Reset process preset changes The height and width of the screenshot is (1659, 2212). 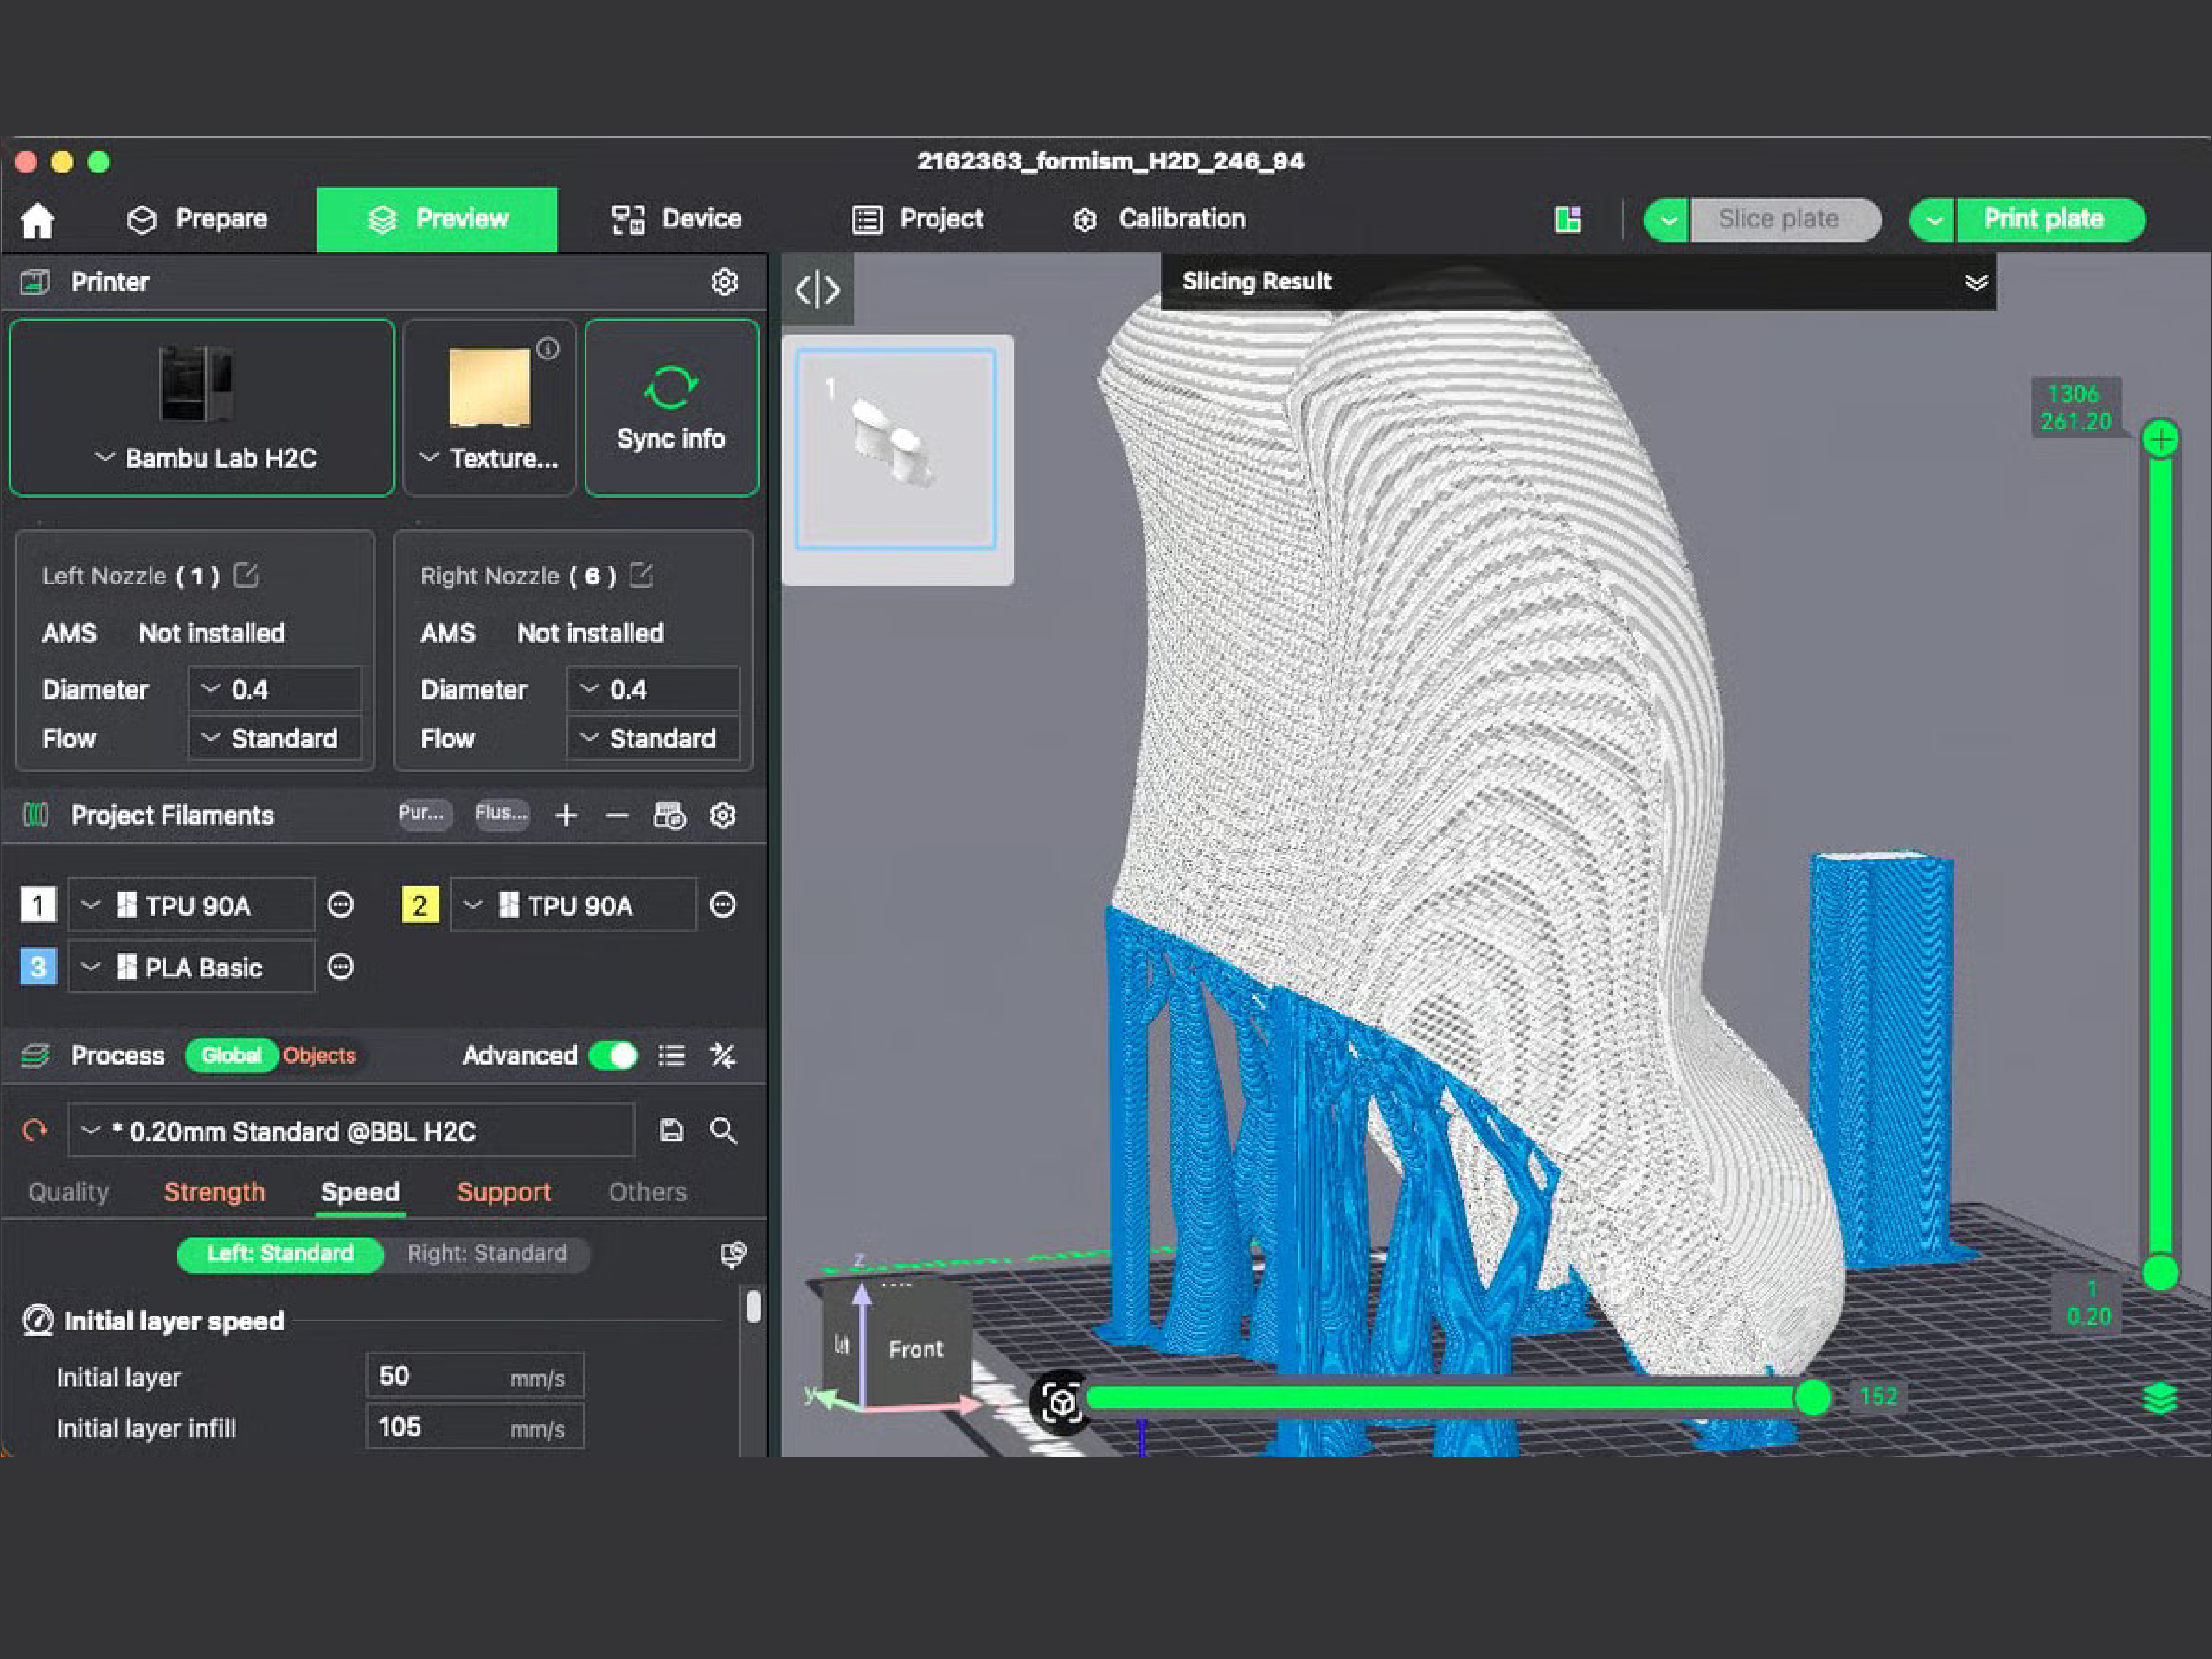(x=35, y=1131)
